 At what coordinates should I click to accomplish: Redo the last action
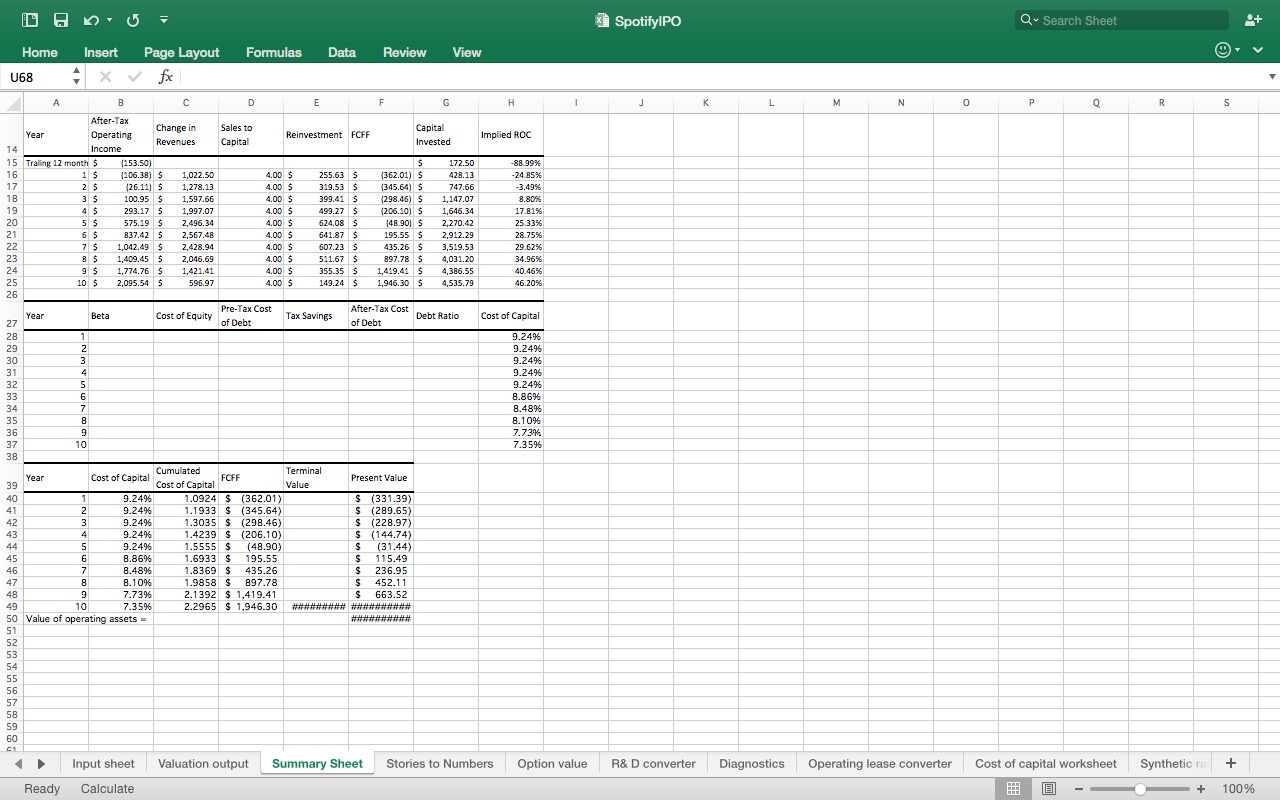[x=132, y=19]
